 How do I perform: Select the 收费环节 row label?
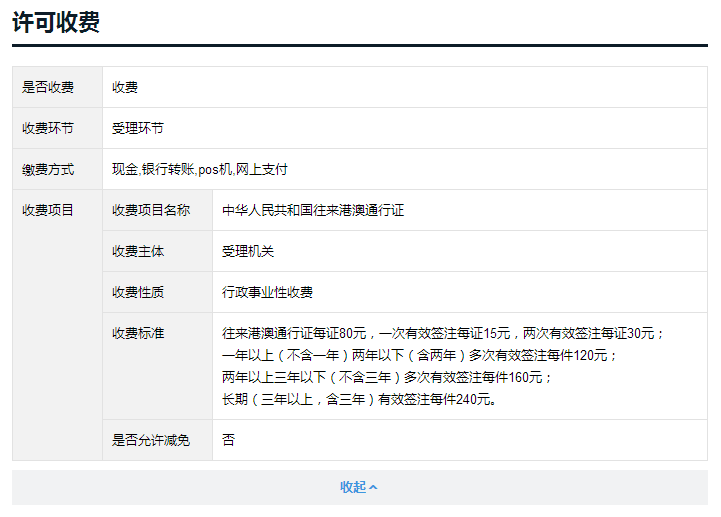point(48,128)
